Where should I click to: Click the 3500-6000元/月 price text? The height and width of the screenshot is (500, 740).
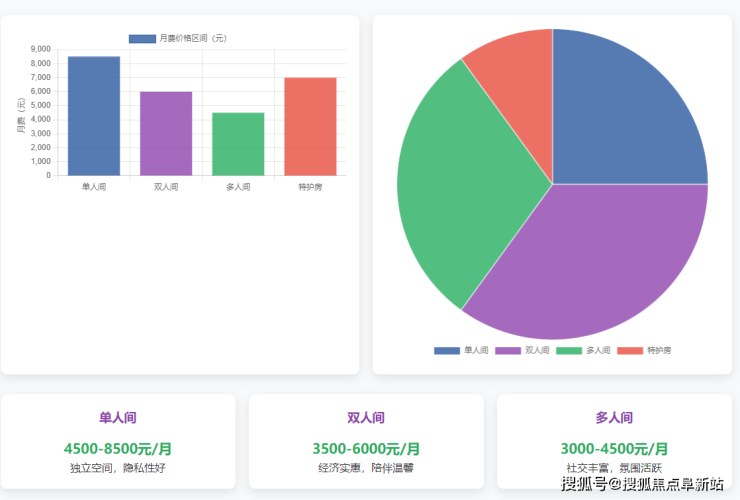click(366, 449)
